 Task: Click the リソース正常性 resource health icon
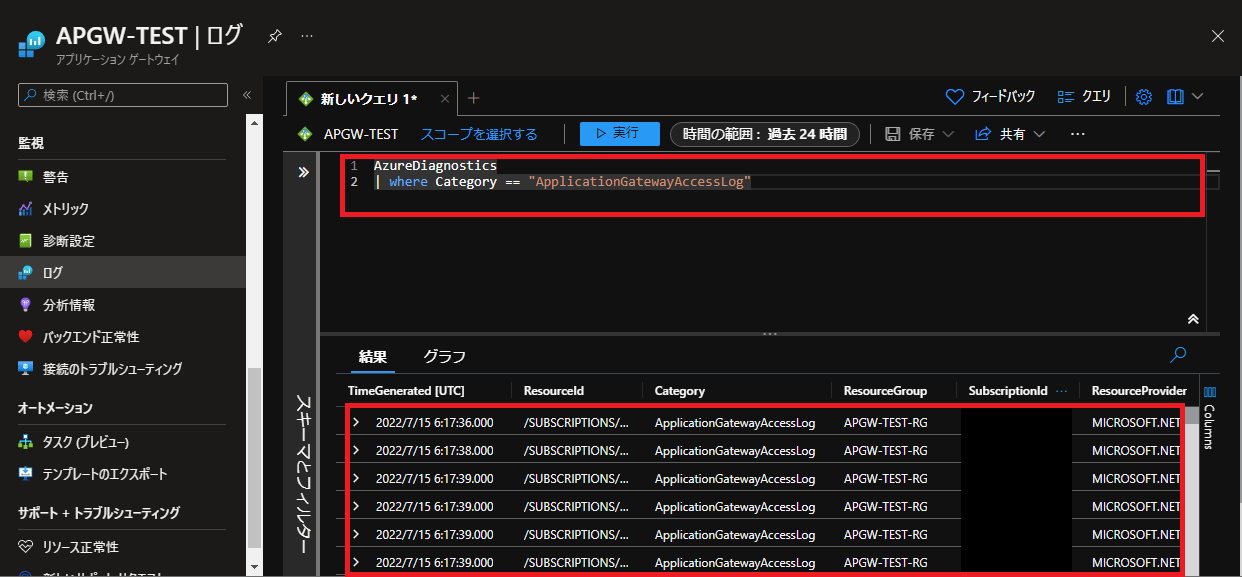tap(26, 547)
